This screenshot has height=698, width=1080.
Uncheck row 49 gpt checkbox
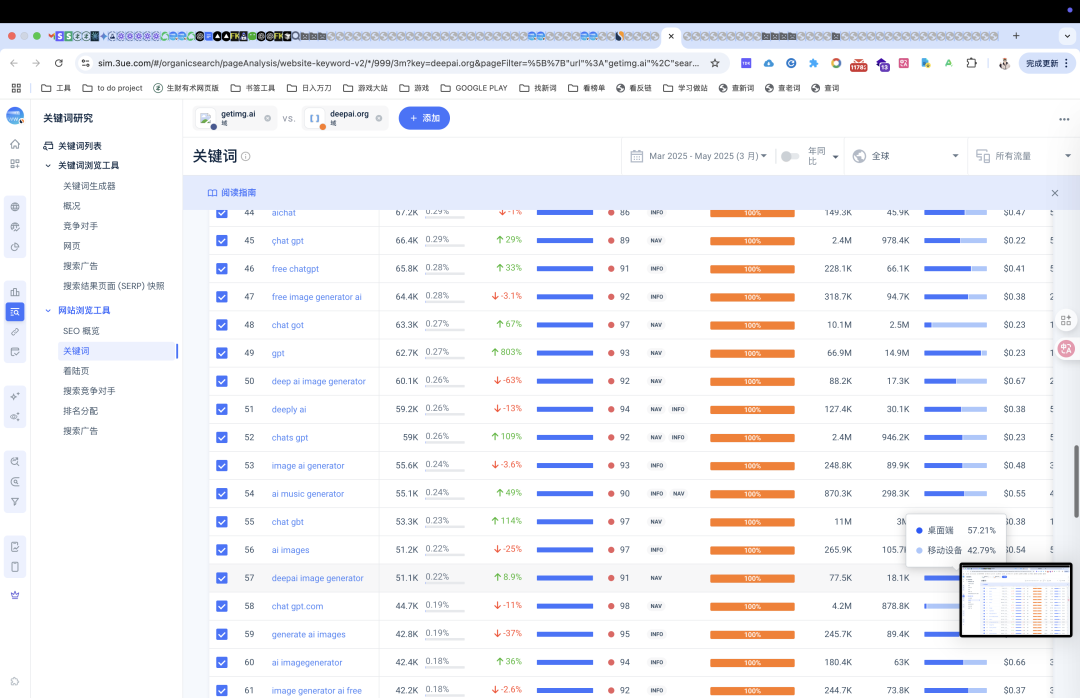(222, 353)
